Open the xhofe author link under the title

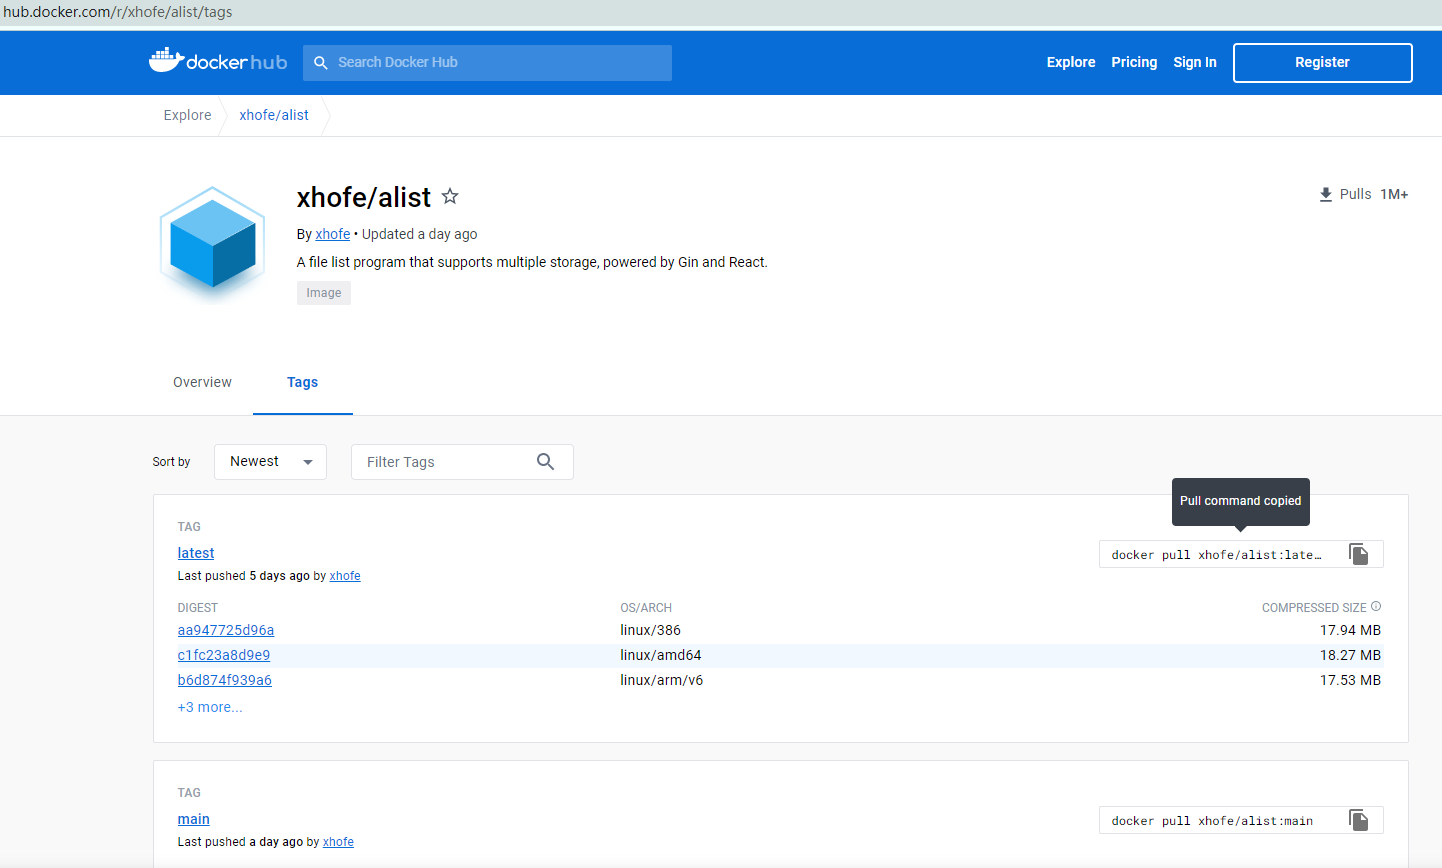(x=332, y=234)
